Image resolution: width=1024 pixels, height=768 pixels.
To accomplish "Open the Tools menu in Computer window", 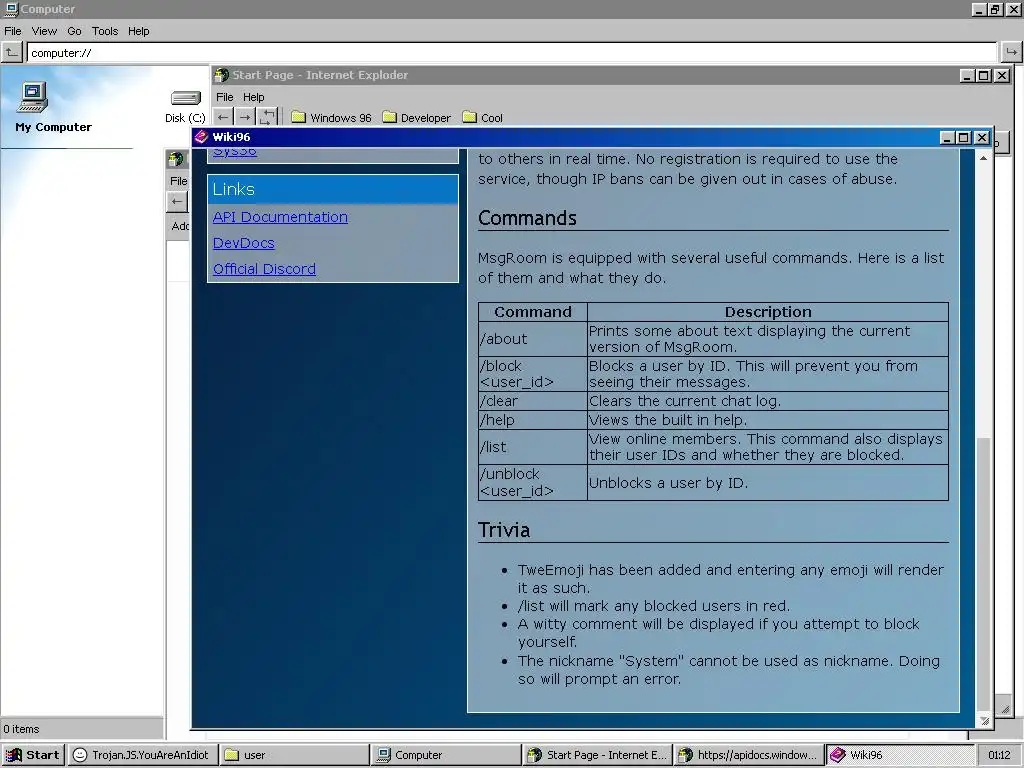I will pos(104,31).
